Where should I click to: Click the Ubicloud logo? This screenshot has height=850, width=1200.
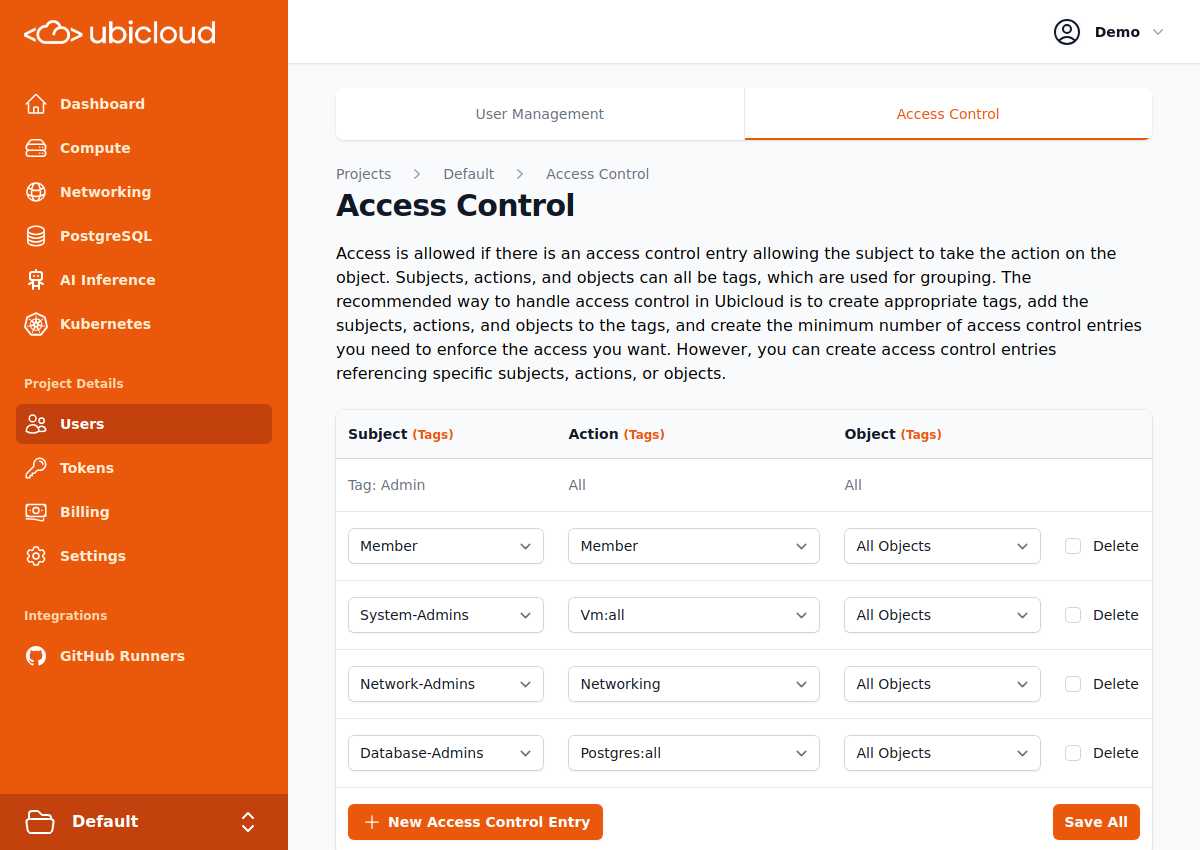pyautogui.click(x=120, y=33)
